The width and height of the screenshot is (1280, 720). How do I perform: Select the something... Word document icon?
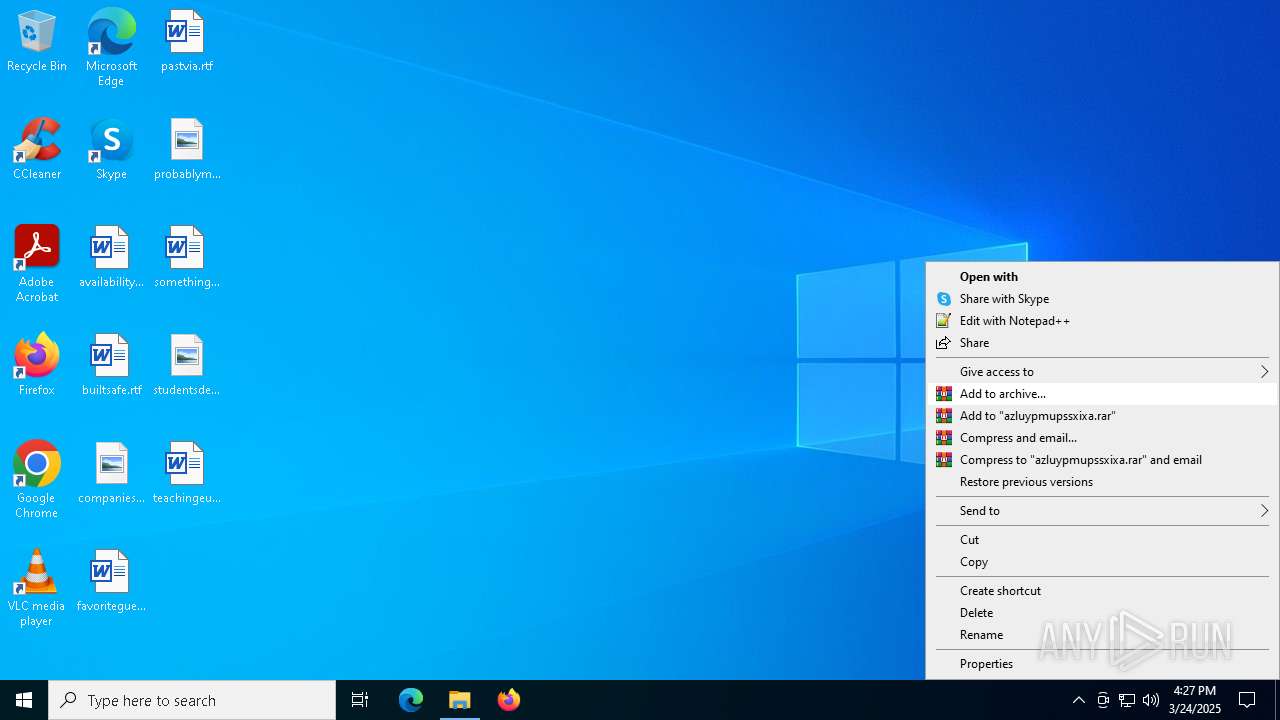click(x=186, y=258)
